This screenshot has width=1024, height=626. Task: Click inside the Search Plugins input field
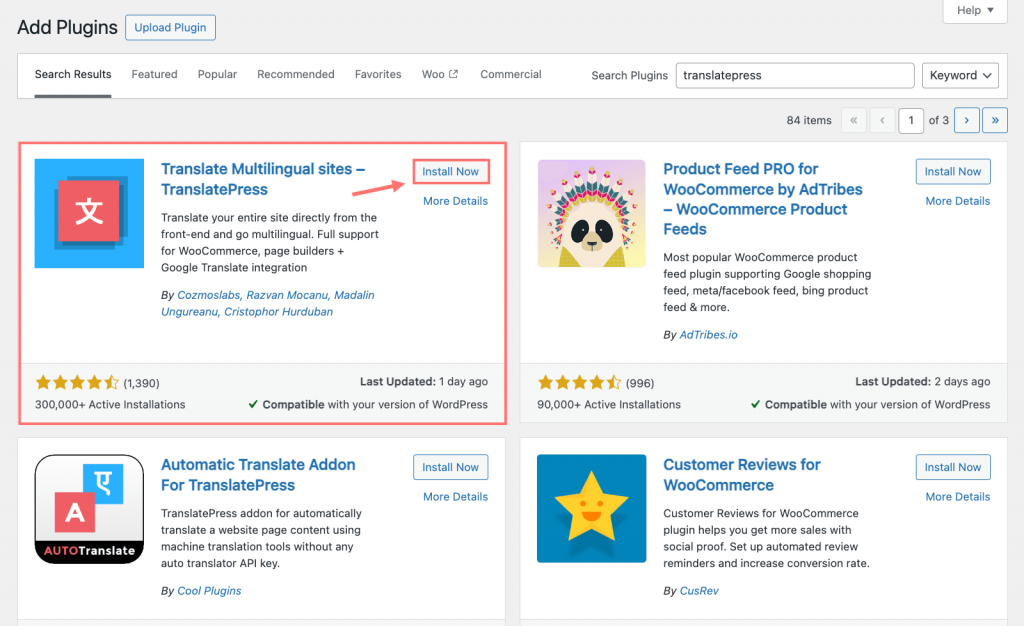(x=794, y=75)
